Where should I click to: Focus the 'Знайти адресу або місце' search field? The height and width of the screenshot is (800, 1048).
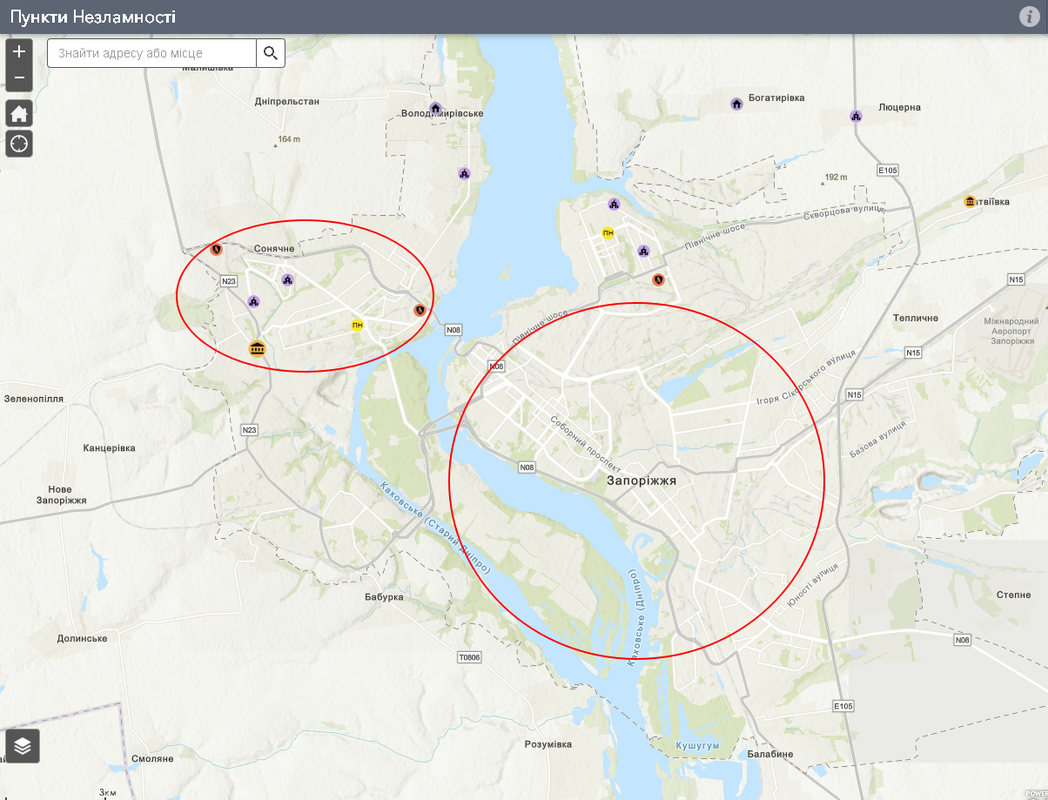point(152,53)
